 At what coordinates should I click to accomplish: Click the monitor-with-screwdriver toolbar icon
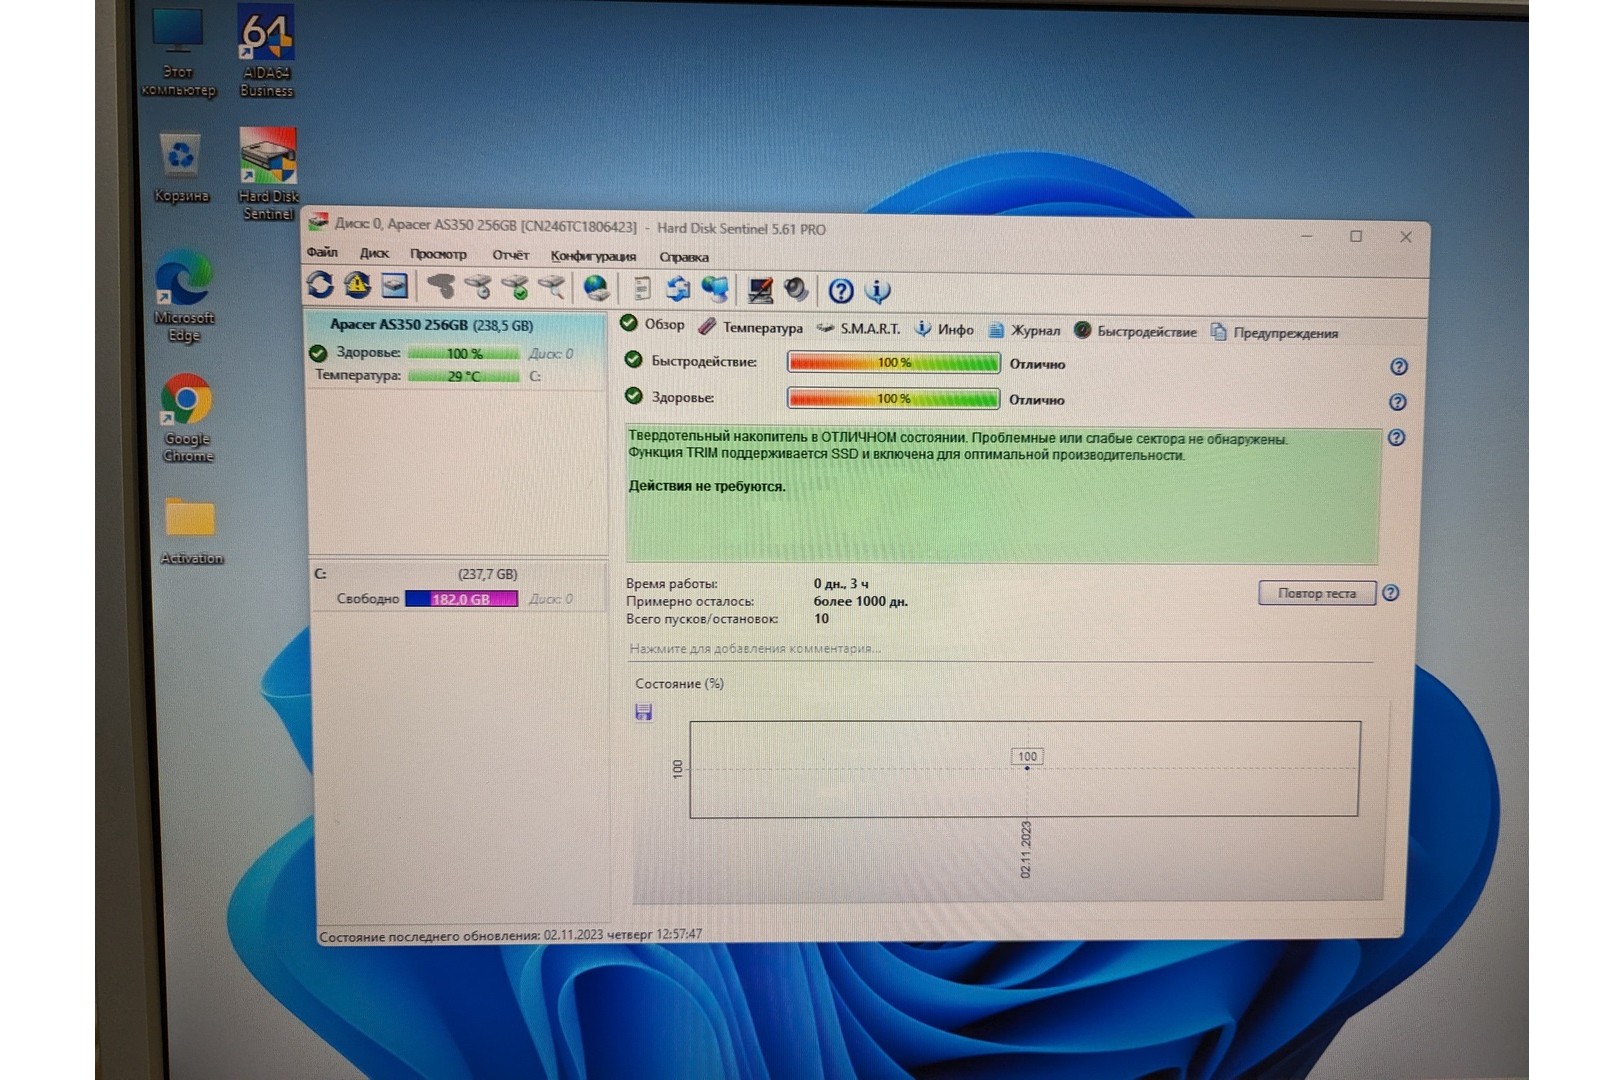[x=760, y=290]
